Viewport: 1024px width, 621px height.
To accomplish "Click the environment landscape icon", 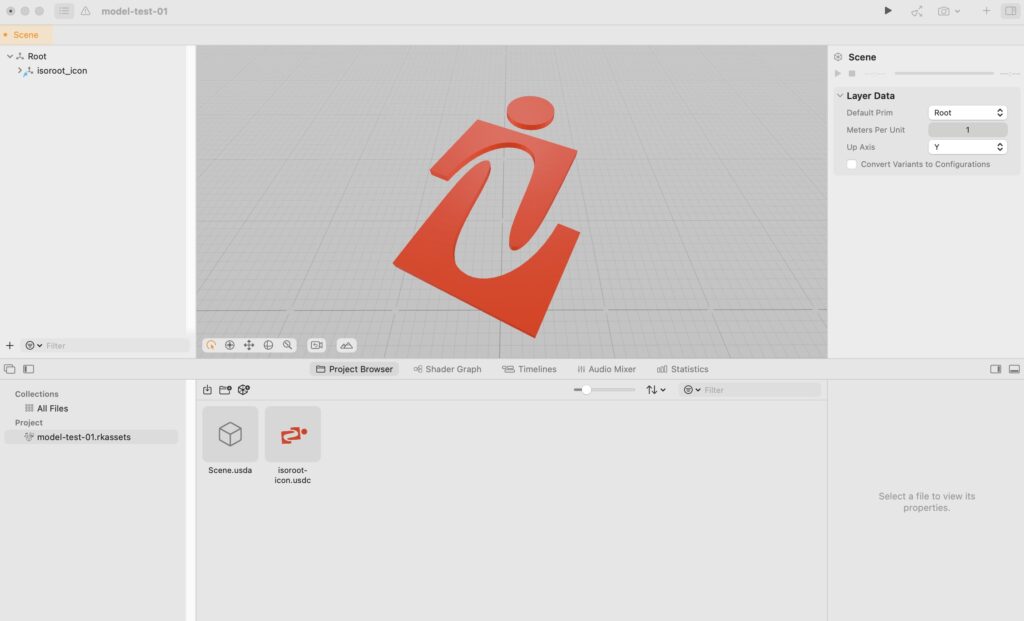I will tap(346, 345).
